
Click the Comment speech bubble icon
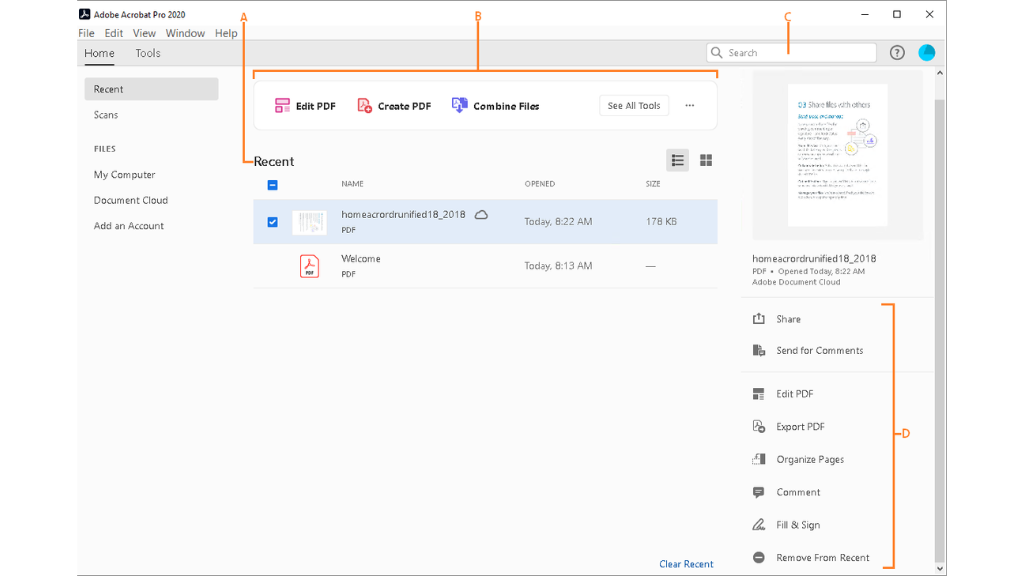point(758,492)
